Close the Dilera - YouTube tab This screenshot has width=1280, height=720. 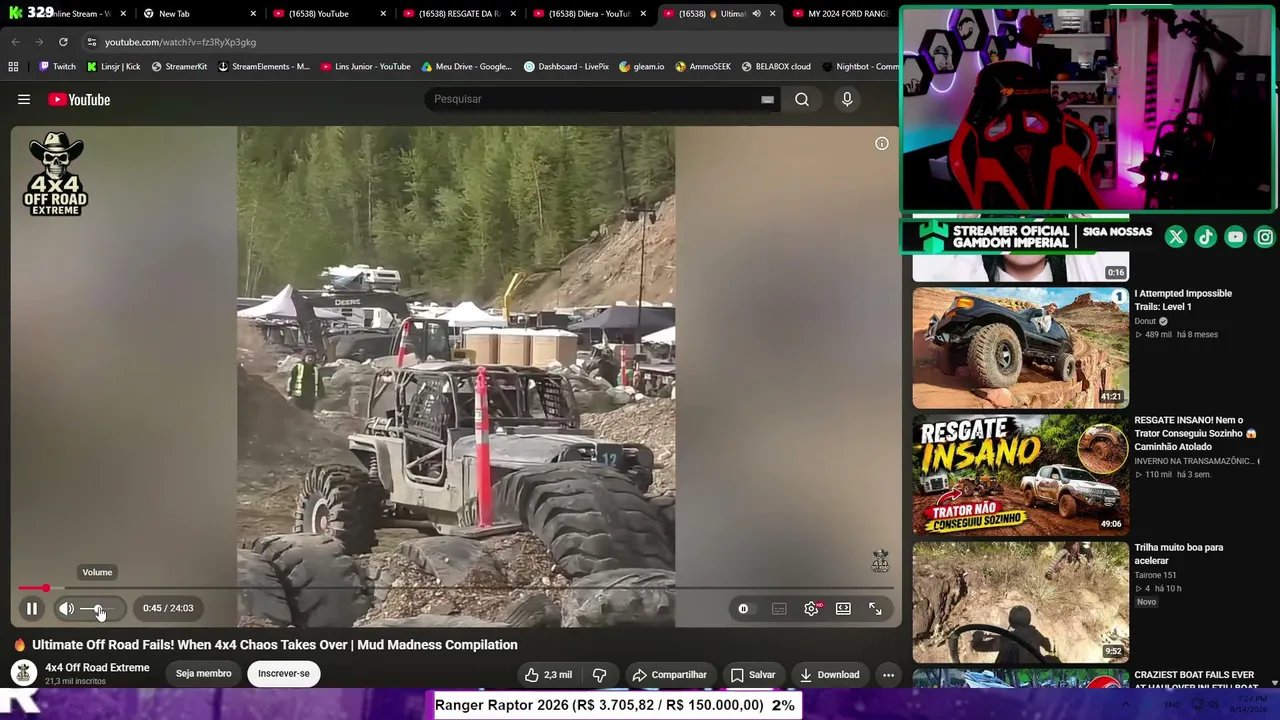coord(642,14)
